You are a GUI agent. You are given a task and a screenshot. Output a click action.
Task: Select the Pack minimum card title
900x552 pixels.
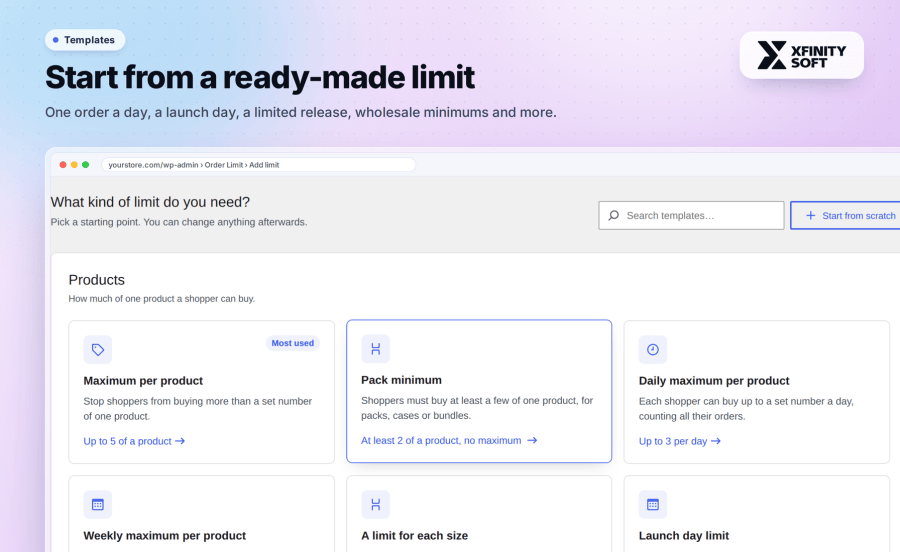(x=401, y=380)
